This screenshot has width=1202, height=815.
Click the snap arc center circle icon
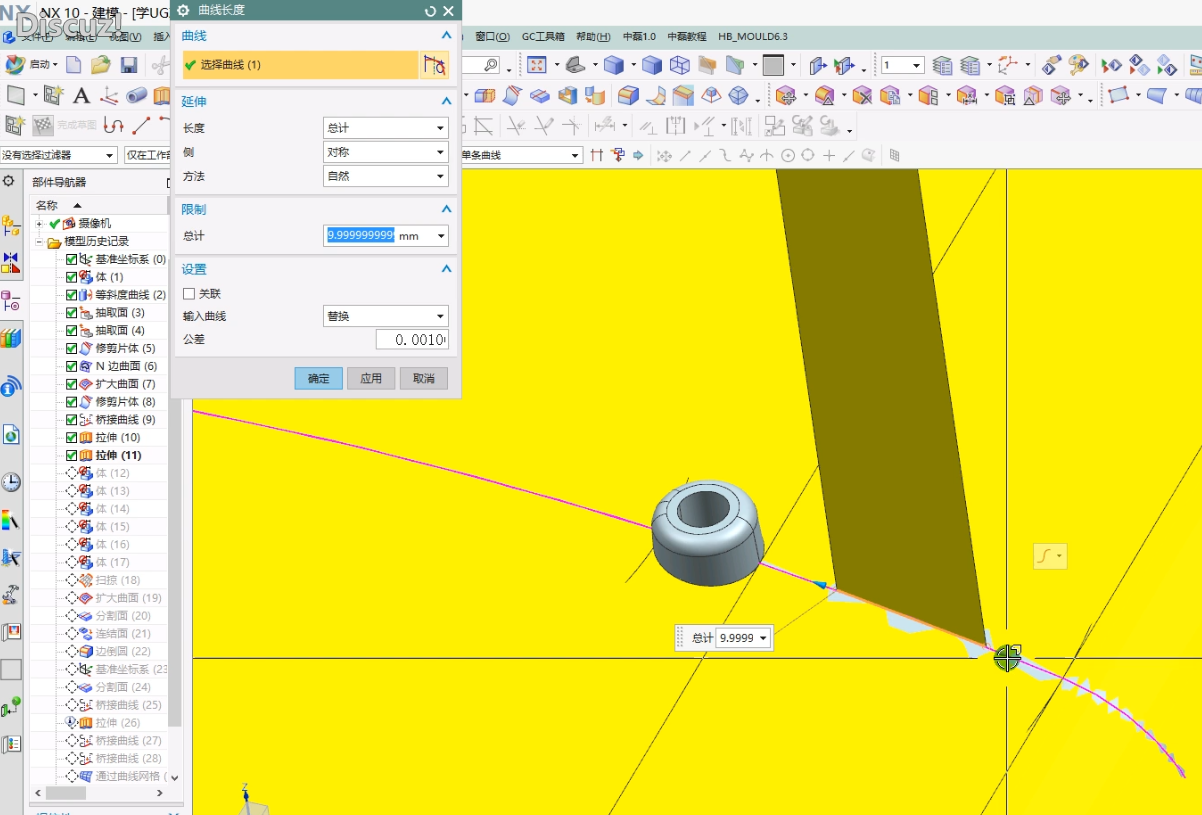coord(788,155)
